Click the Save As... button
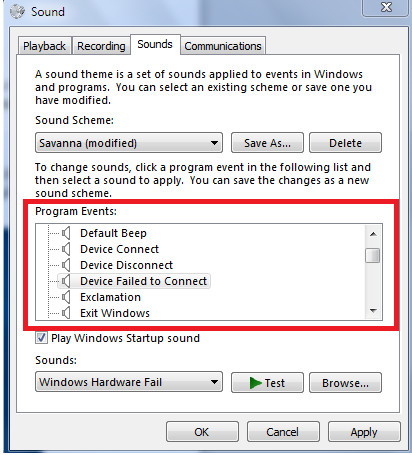This screenshot has width=412, height=455. point(267,143)
